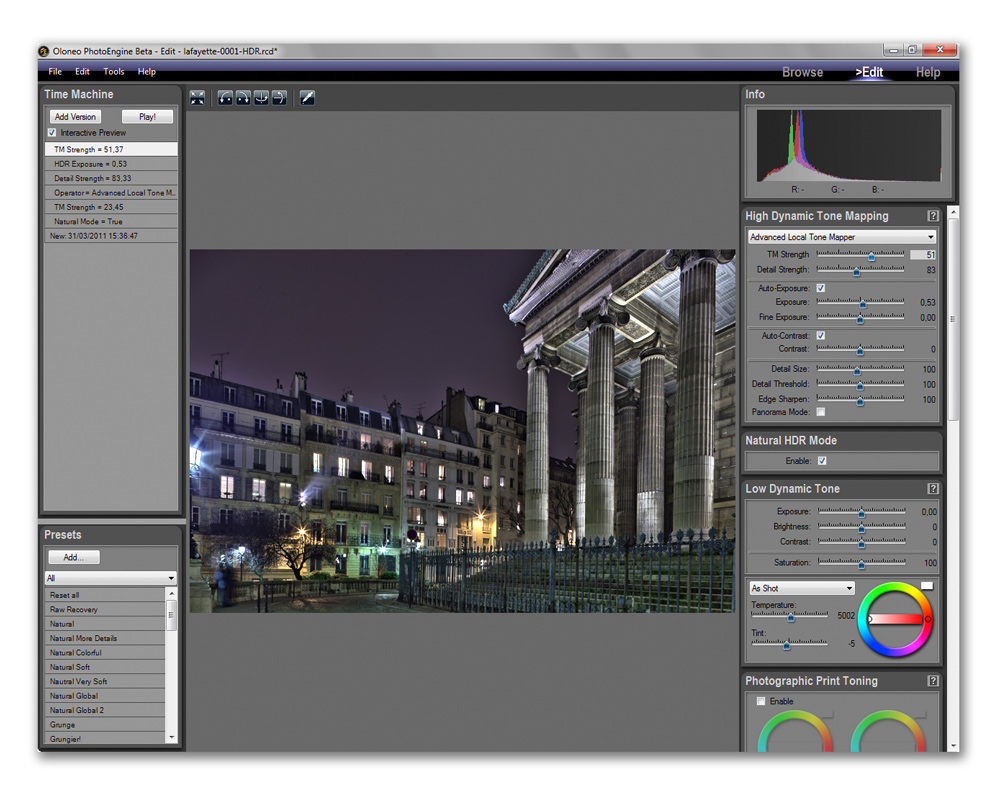The image size is (1000, 804).
Task: Click the white balance white swatch
Action: [927, 586]
